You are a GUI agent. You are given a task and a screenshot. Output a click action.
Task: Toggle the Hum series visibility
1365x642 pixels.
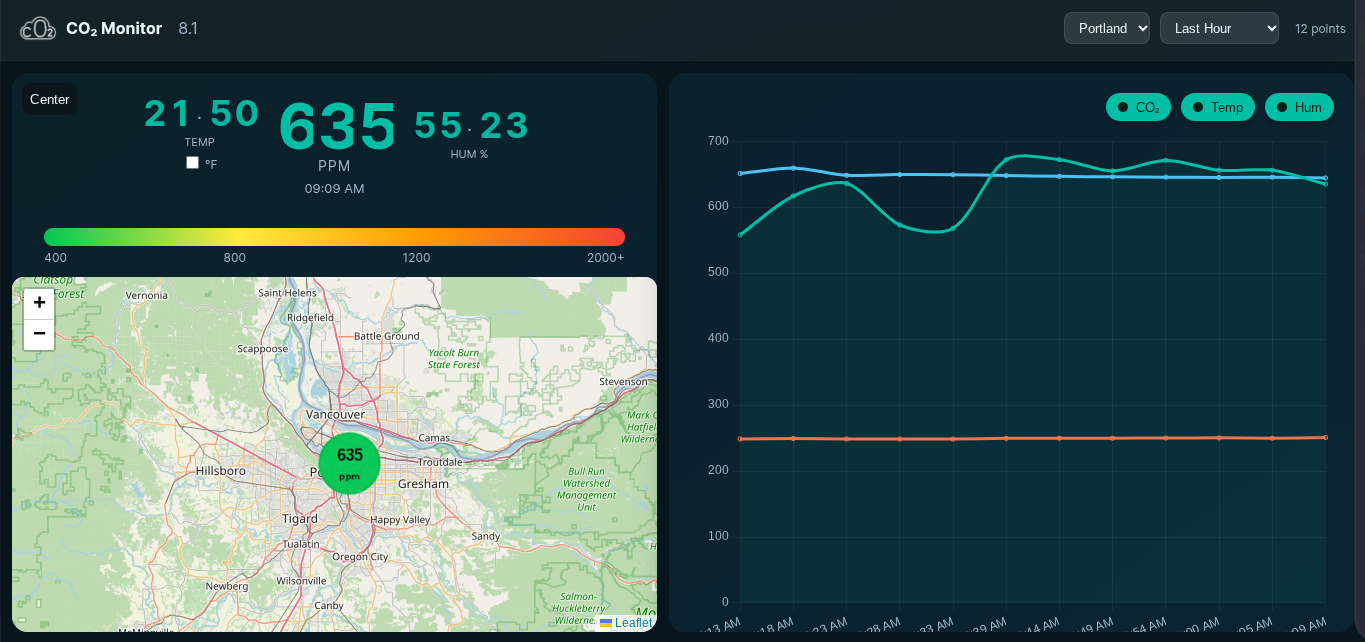[x=1299, y=107]
